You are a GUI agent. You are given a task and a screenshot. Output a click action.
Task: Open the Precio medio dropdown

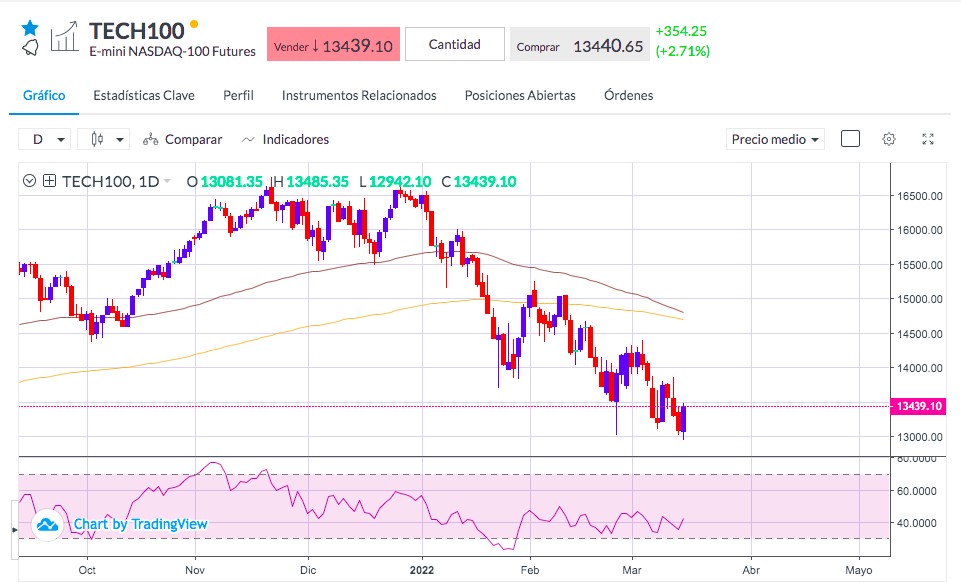click(775, 140)
